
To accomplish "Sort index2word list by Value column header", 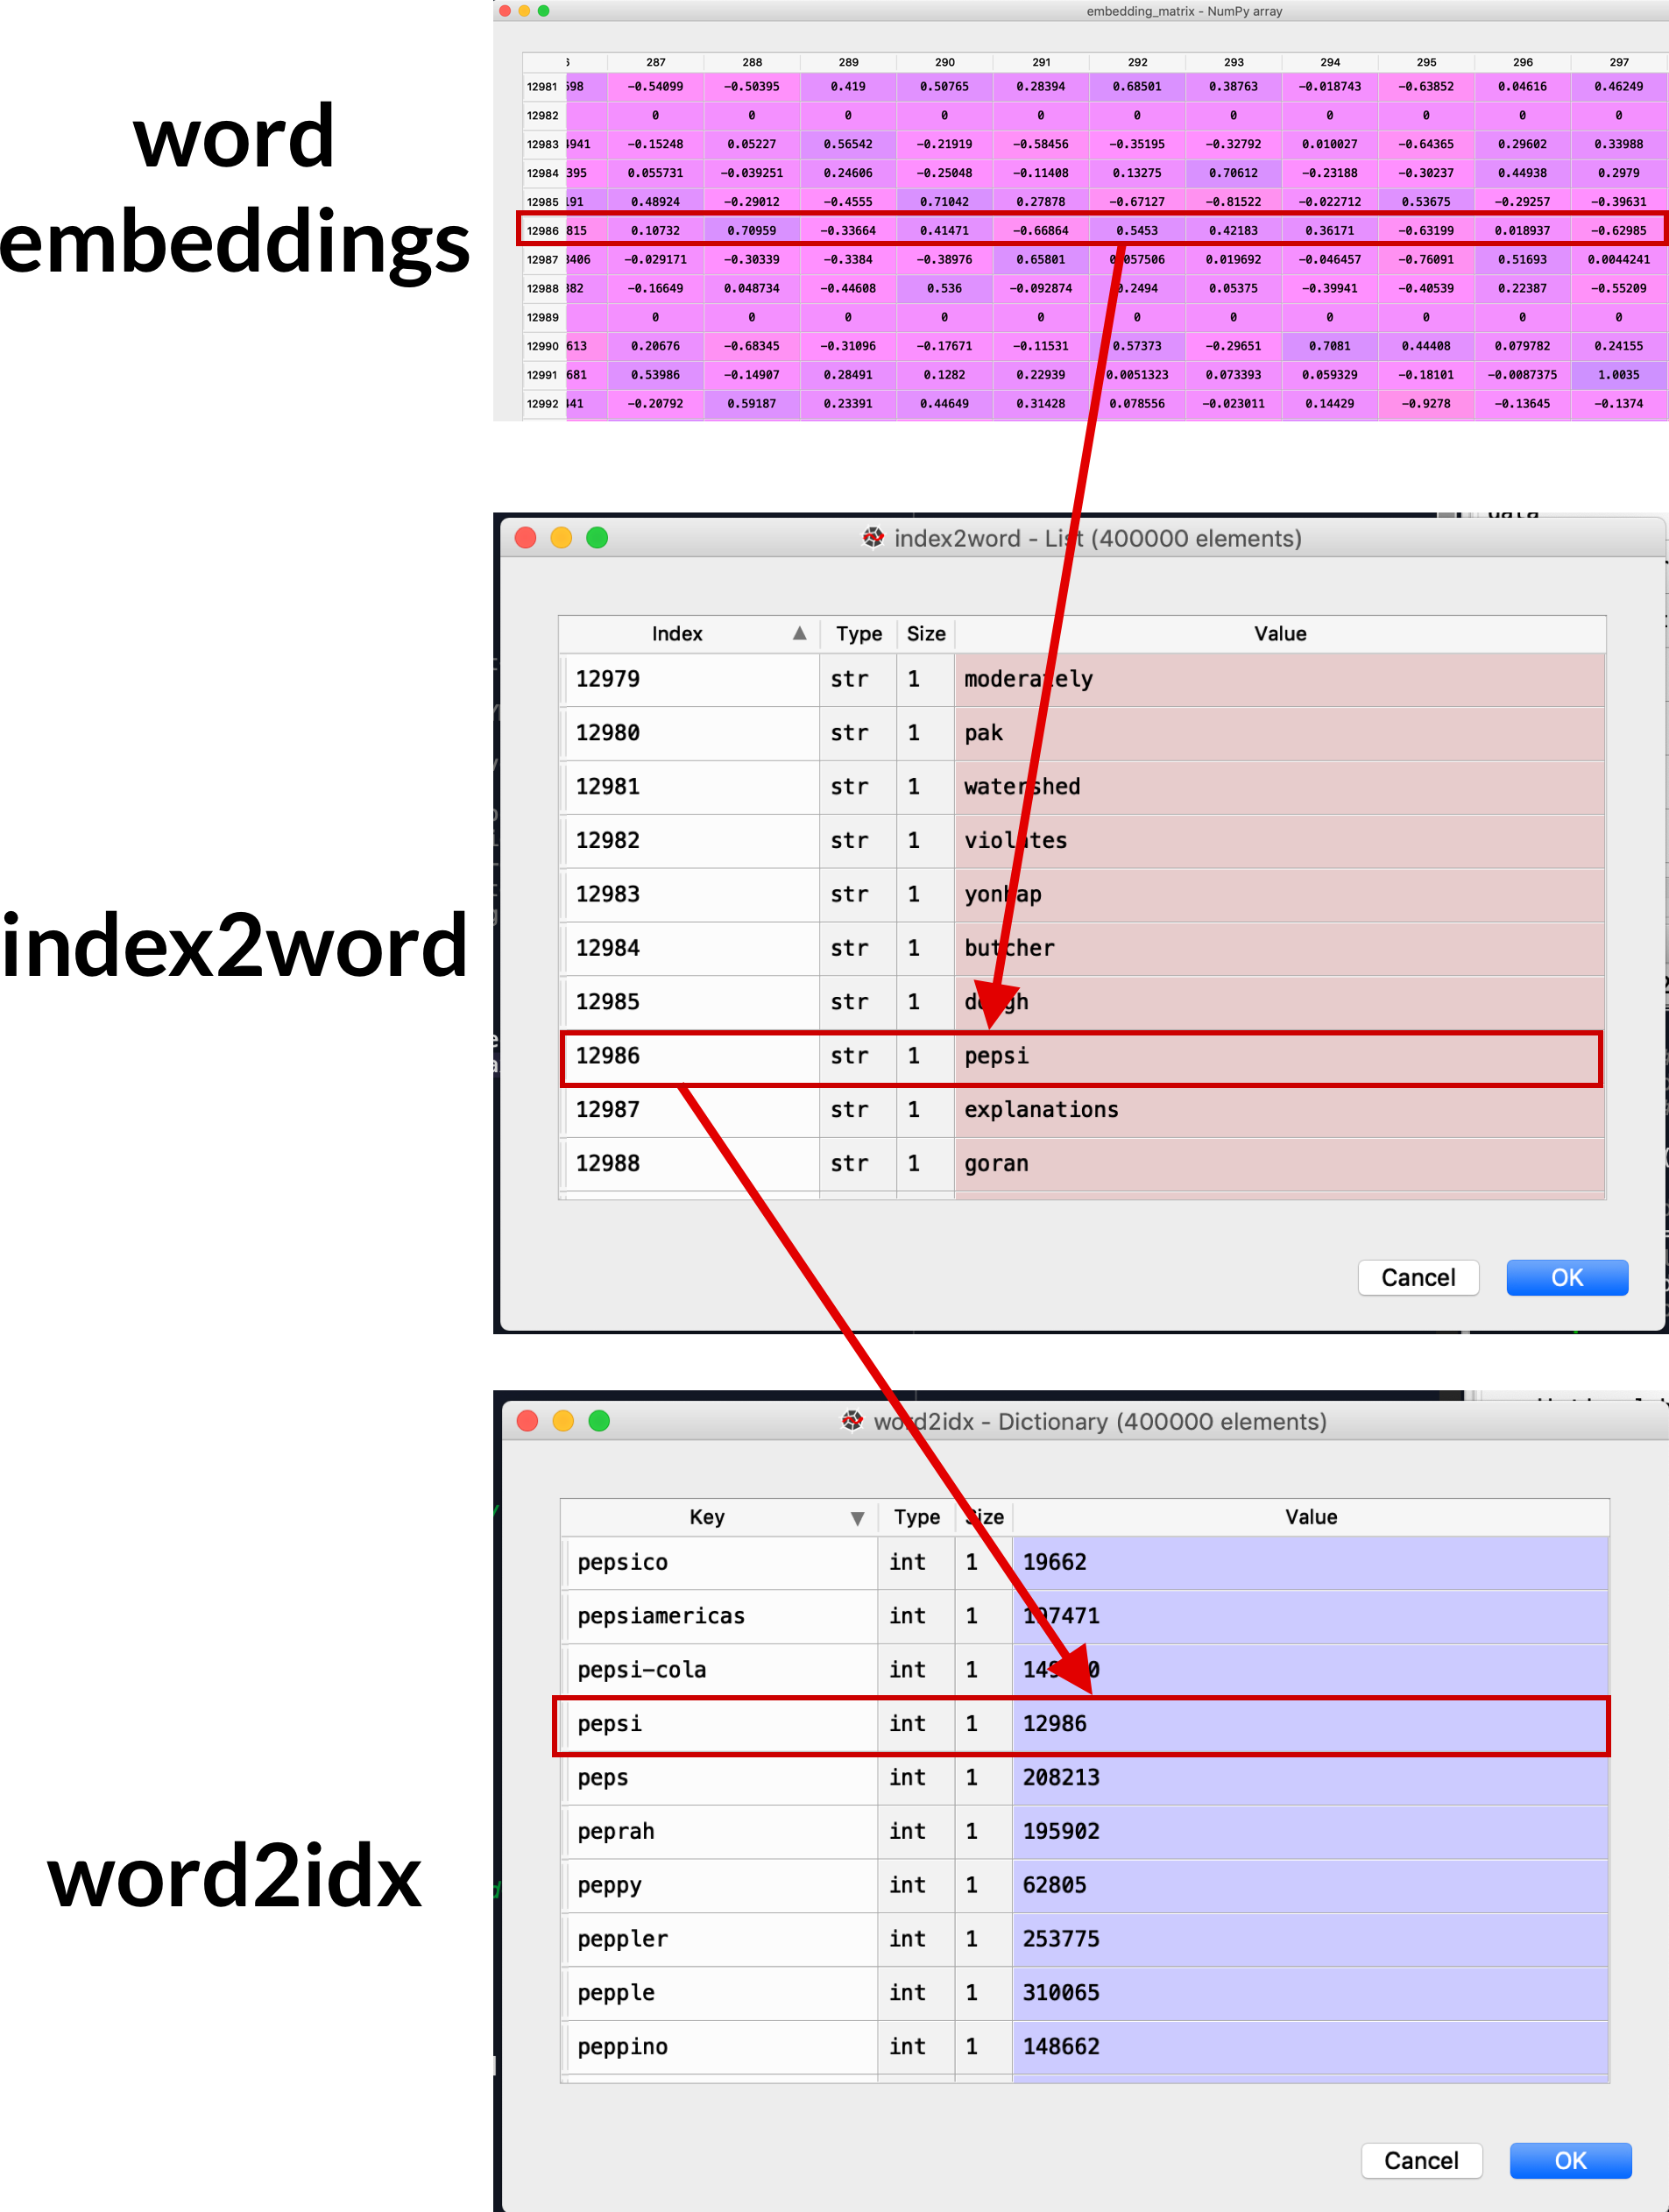I will (1279, 634).
